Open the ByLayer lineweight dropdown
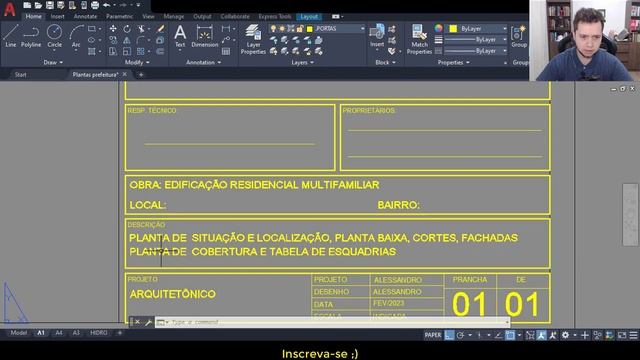Image resolution: width=640 pixels, height=360 pixels. pos(476,40)
